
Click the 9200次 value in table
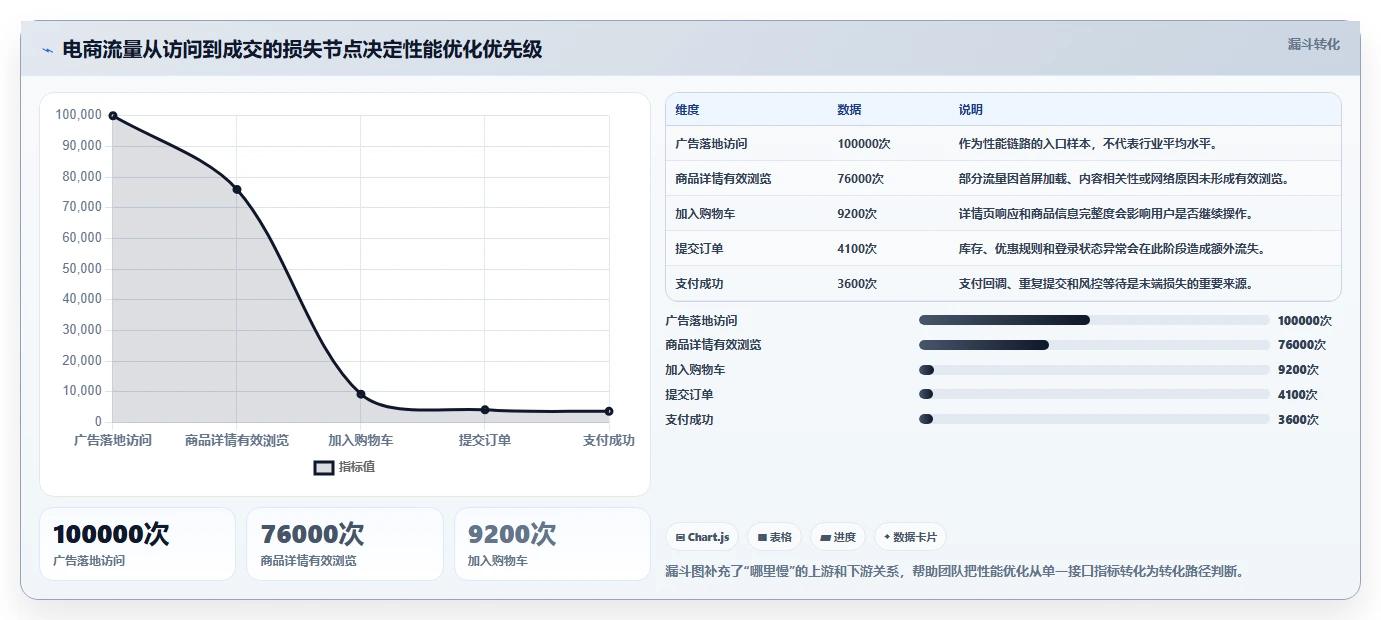857,214
